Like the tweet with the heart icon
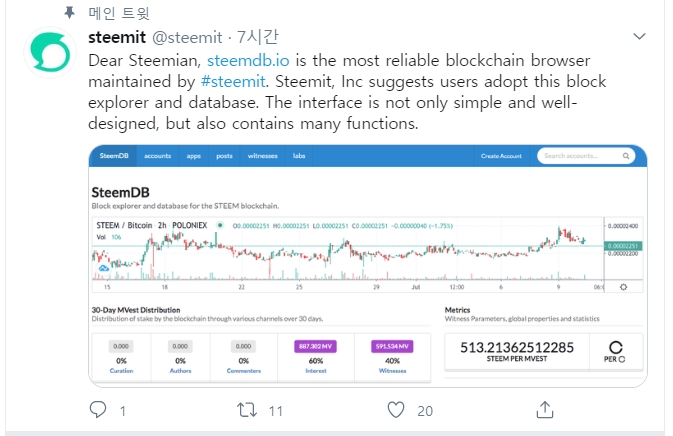 click(x=396, y=410)
